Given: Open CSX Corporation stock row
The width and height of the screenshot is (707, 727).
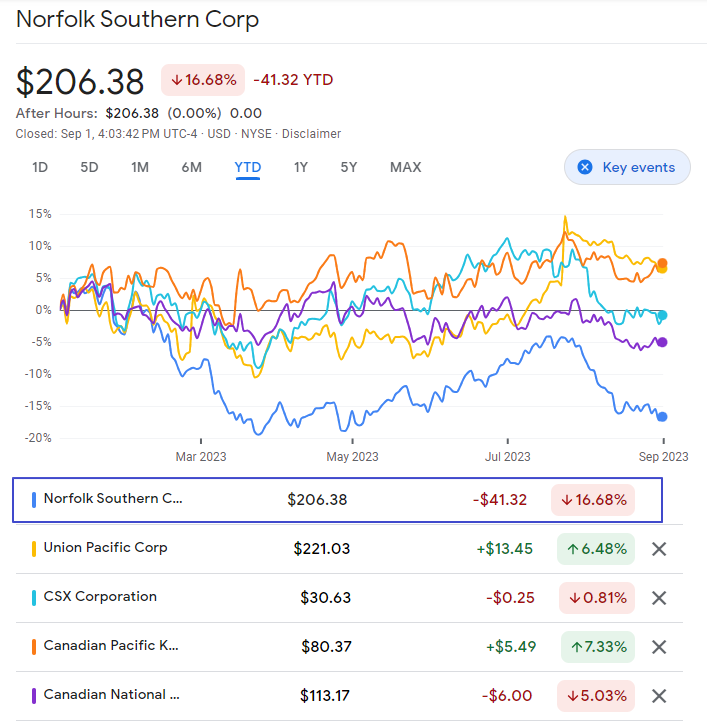Looking at the screenshot, I should tap(349, 598).
